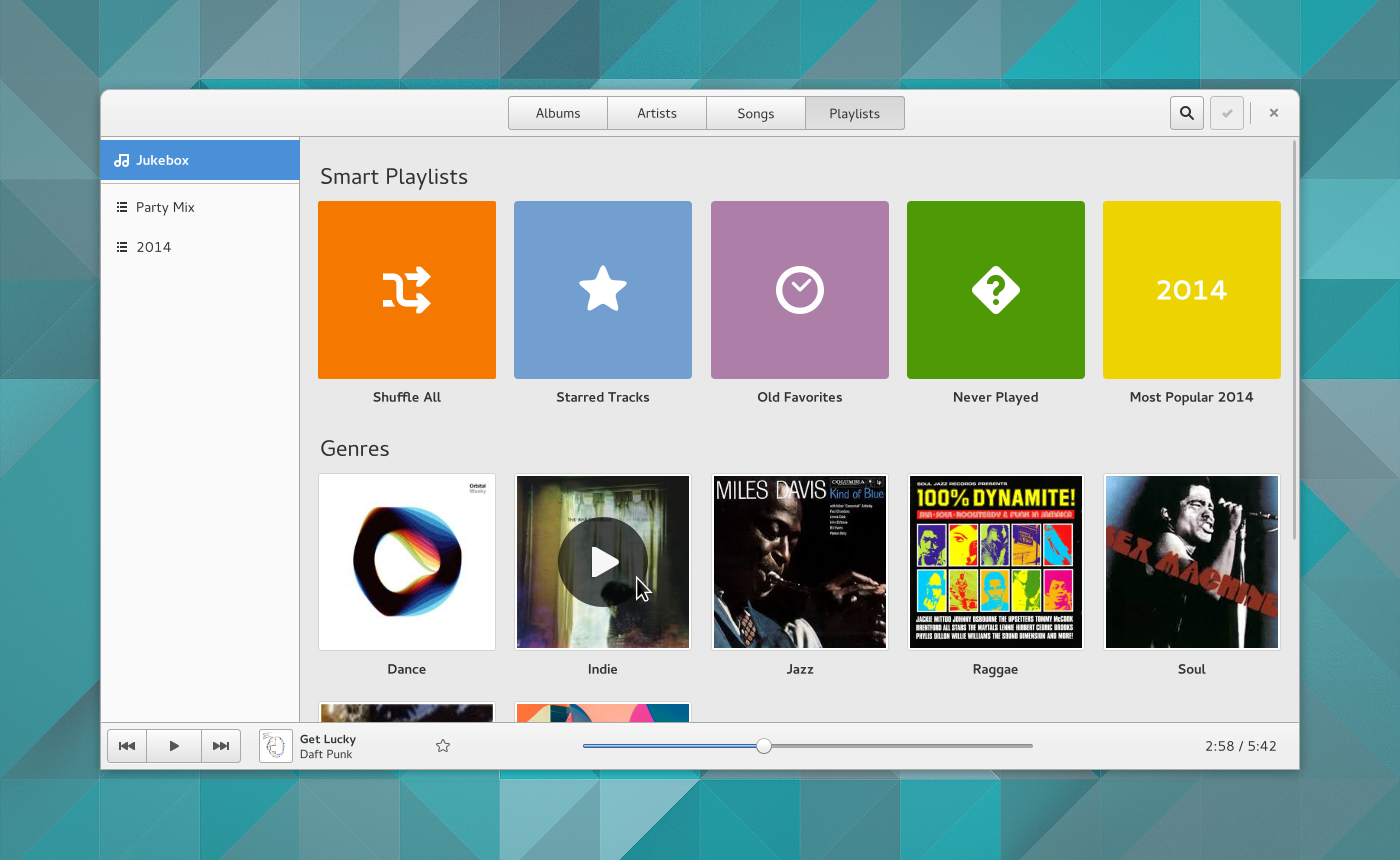The image size is (1400, 860).
Task: Open the Dance genre album cover
Action: point(407,562)
